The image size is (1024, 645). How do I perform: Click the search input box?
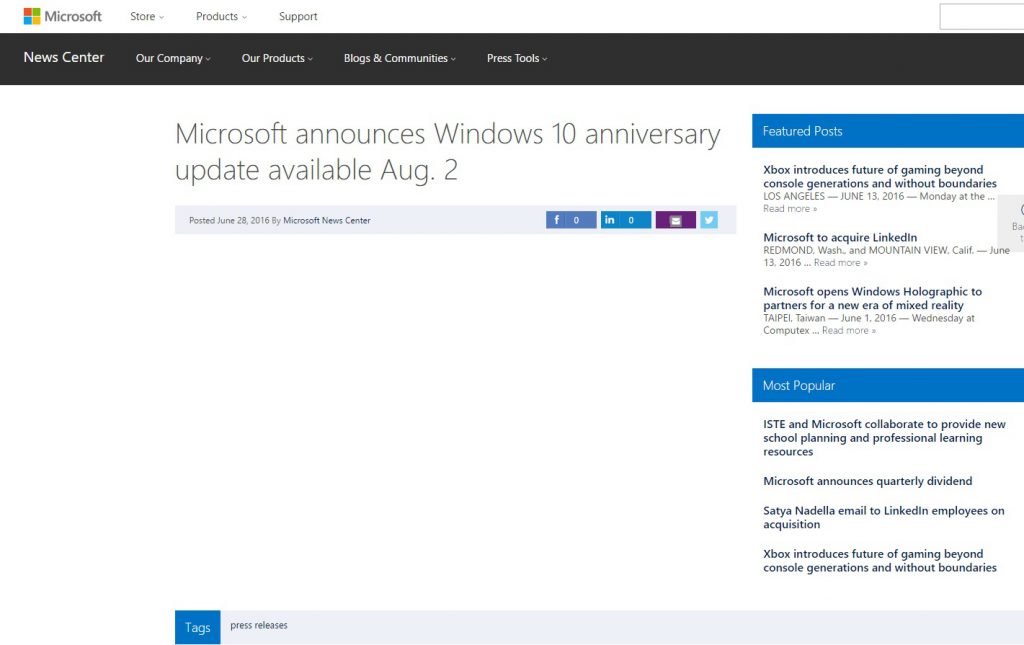[982, 16]
